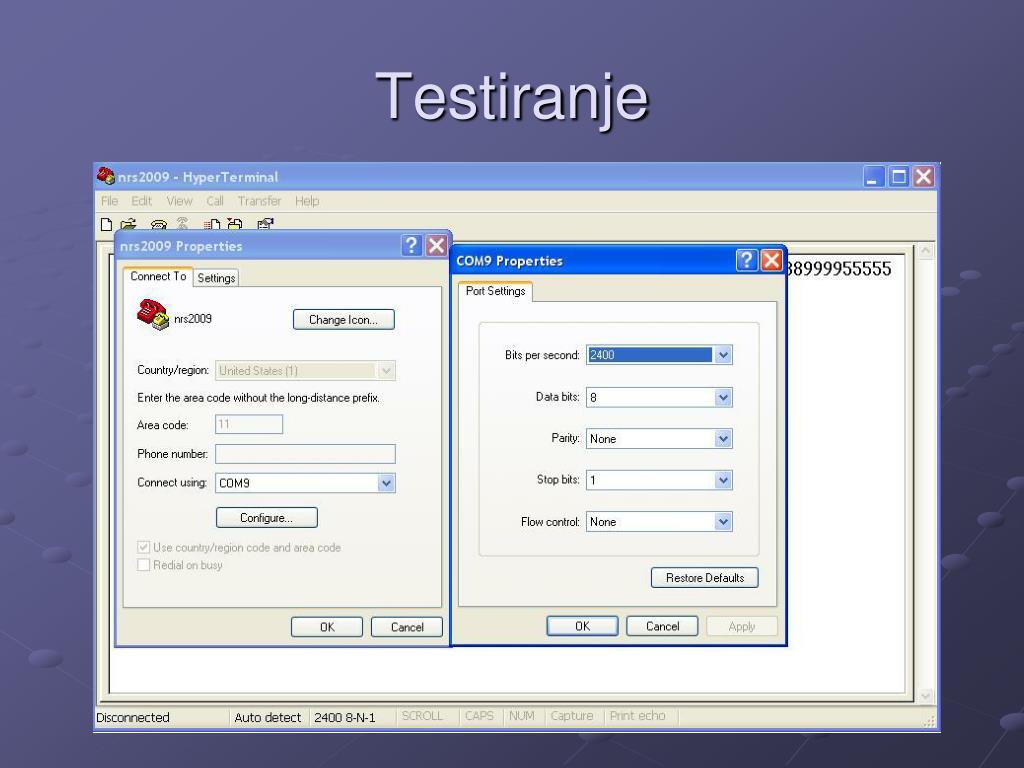Click the Phone number input field
The image size is (1024, 768).
tap(305, 454)
